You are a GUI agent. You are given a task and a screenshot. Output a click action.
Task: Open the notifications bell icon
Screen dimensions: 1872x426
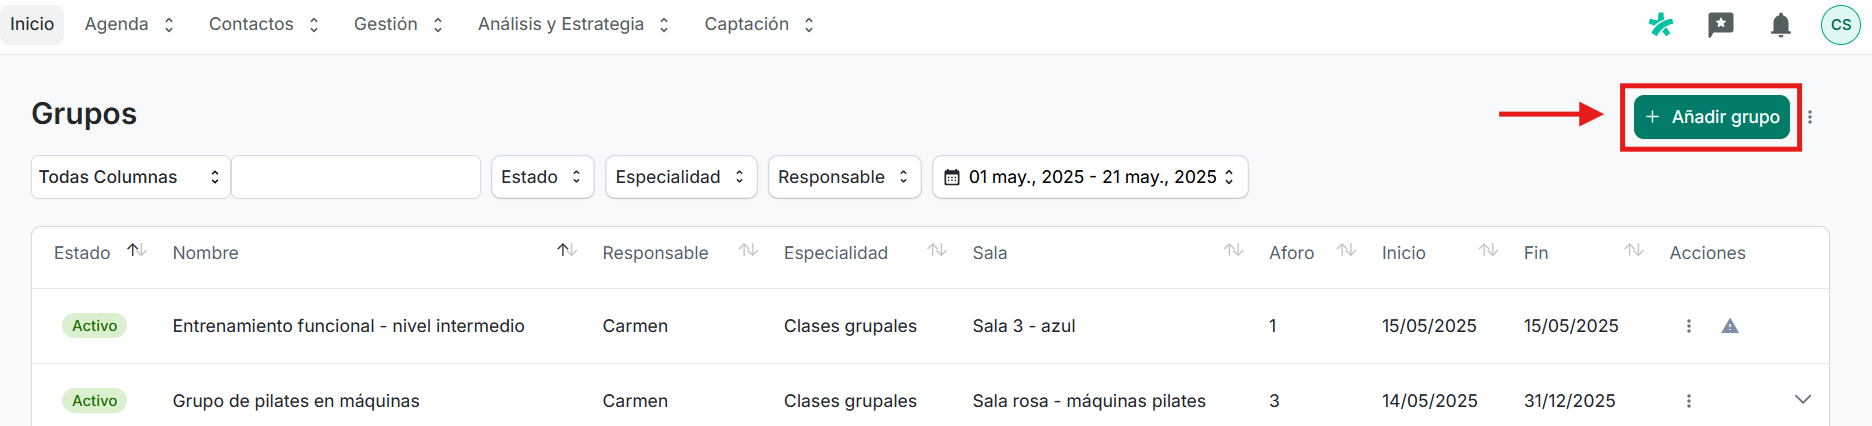1781,25
